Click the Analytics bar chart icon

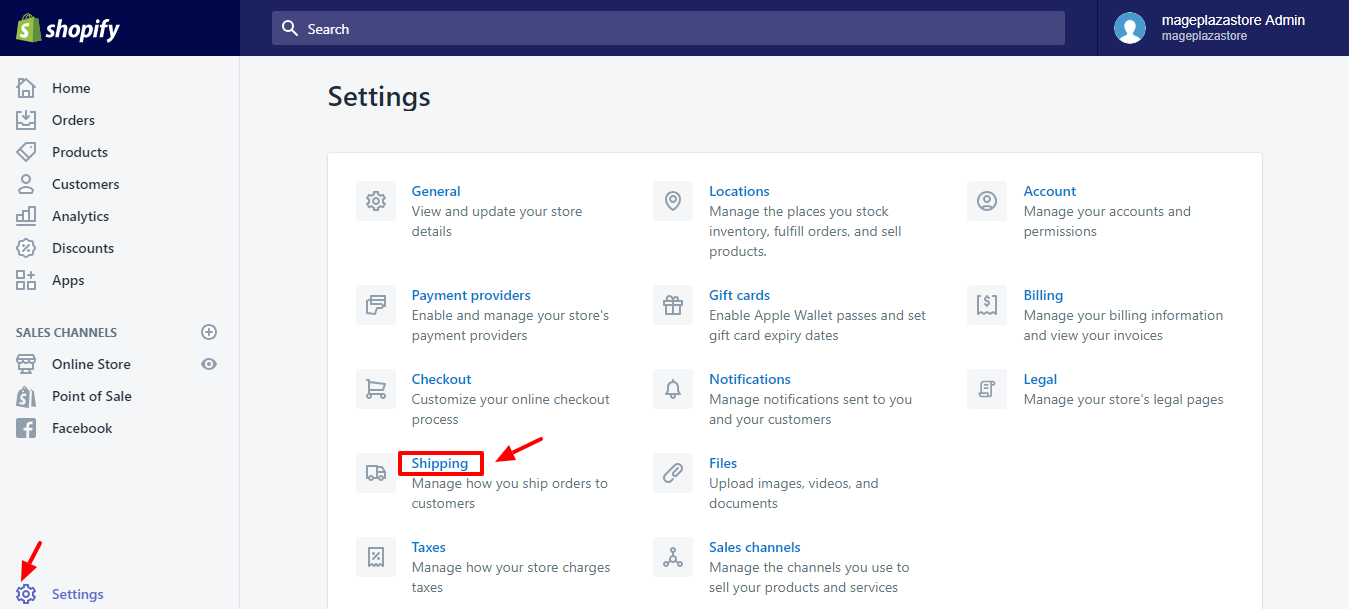pos(26,216)
